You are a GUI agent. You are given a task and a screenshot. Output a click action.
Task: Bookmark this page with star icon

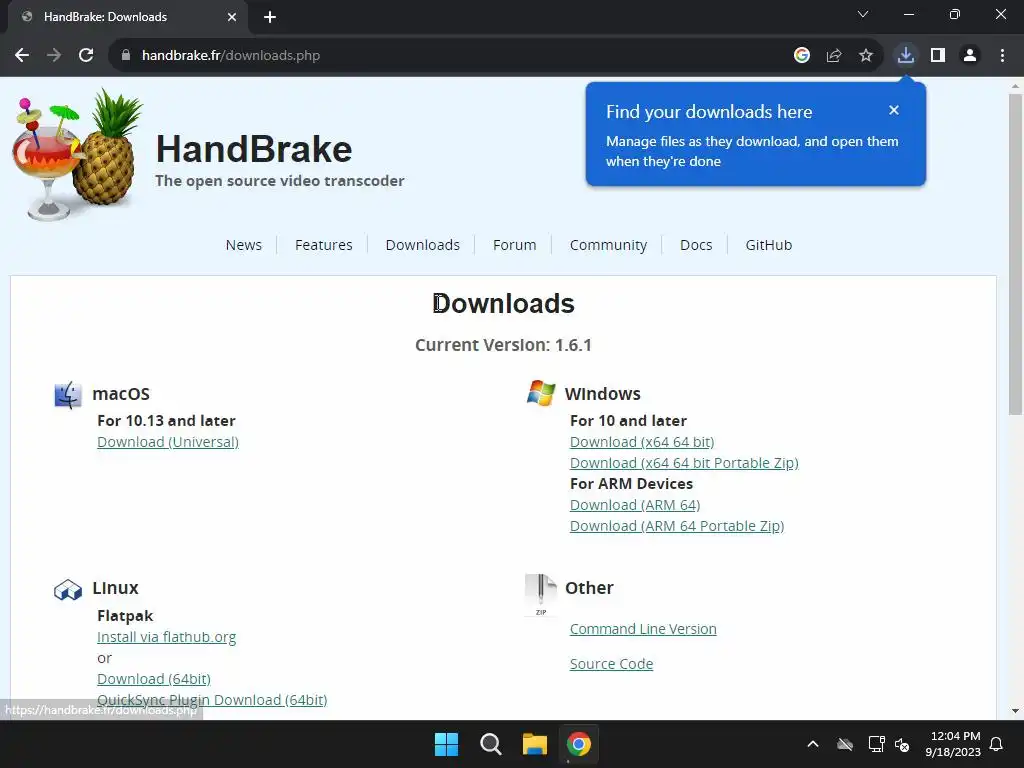click(x=866, y=56)
